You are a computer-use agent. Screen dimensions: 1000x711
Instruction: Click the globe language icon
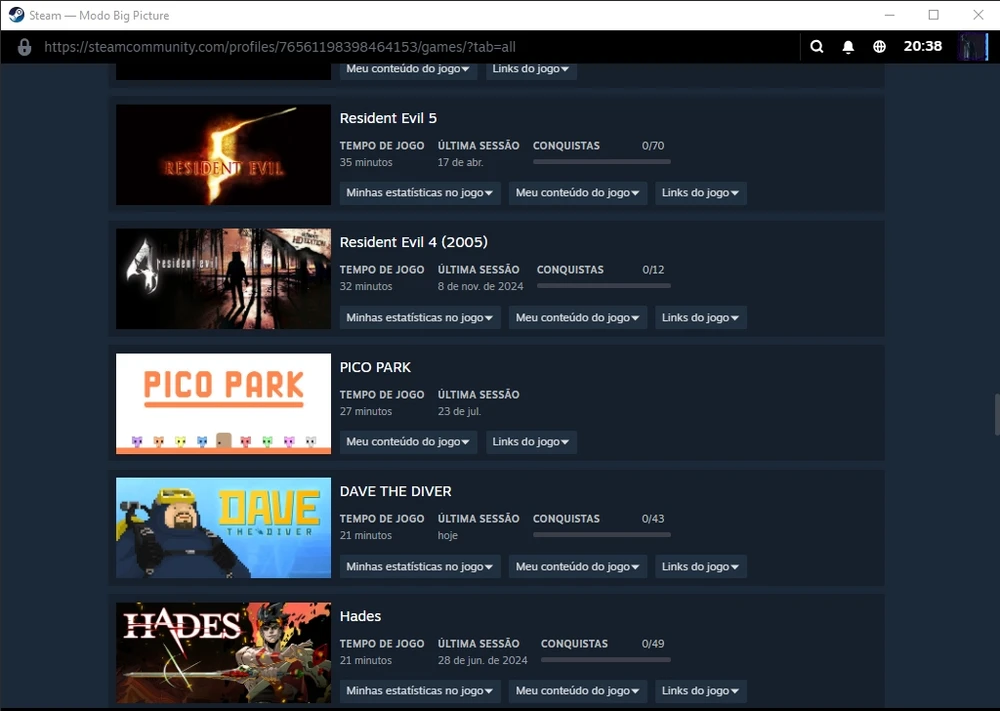click(879, 47)
